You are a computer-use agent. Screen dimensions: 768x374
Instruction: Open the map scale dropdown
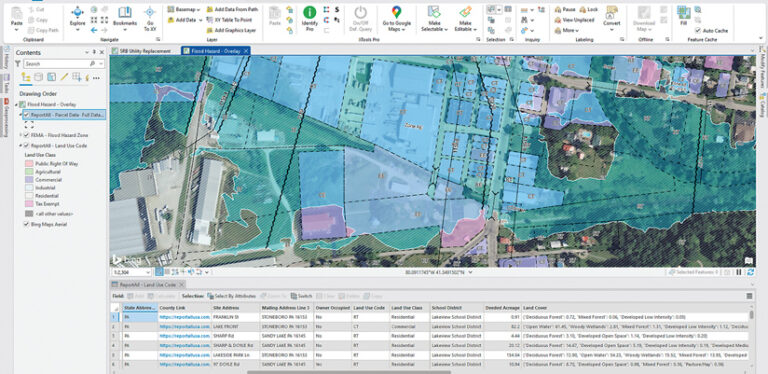pyautogui.click(x=148, y=272)
